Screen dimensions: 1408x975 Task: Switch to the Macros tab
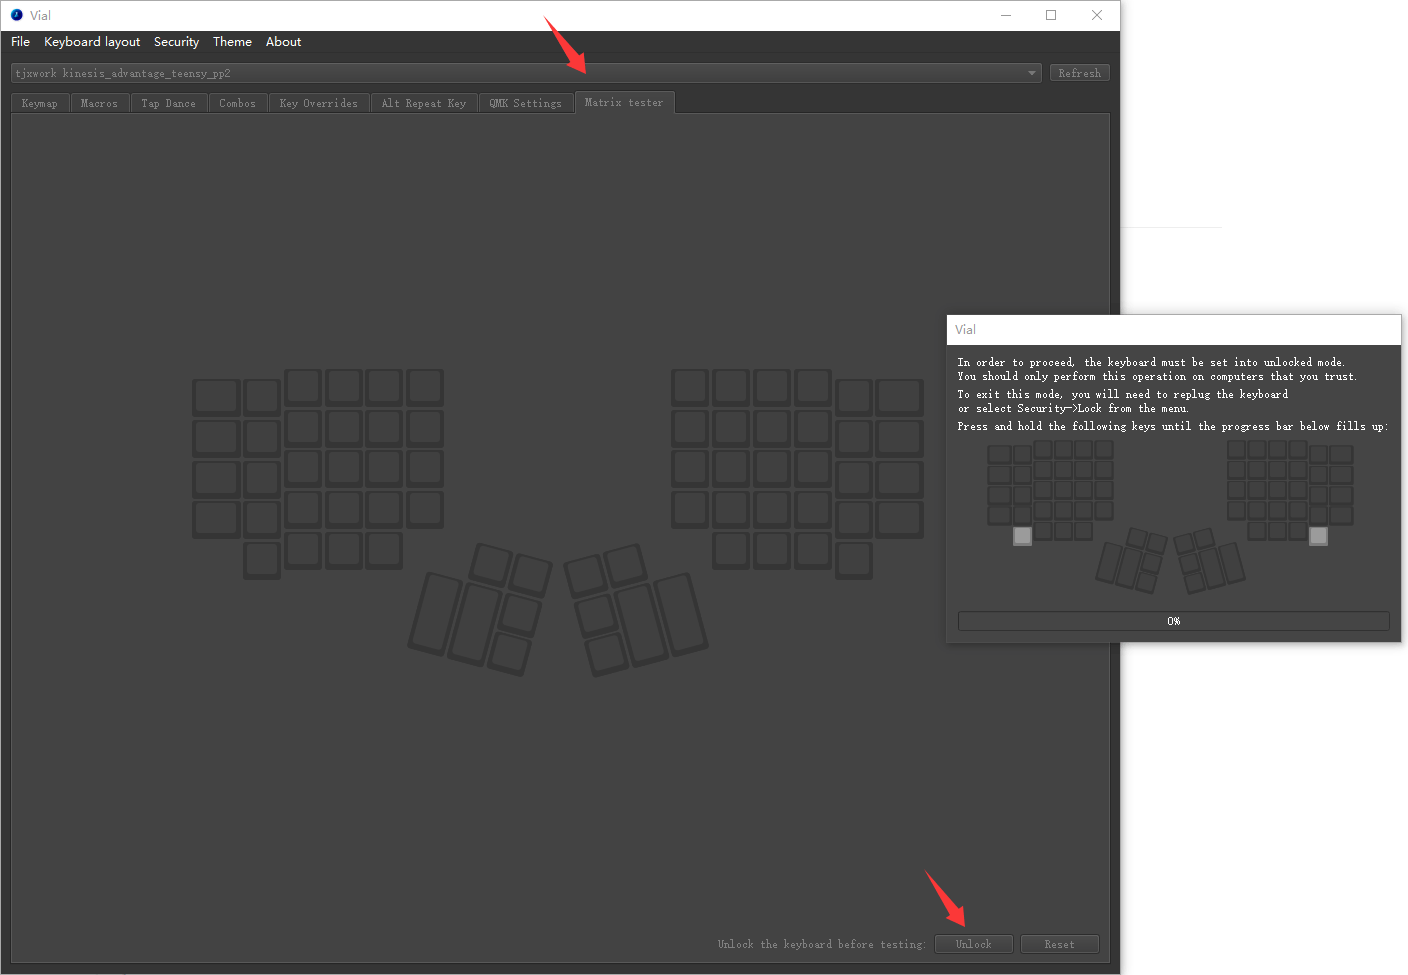pyautogui.click(x=99, y=103)
